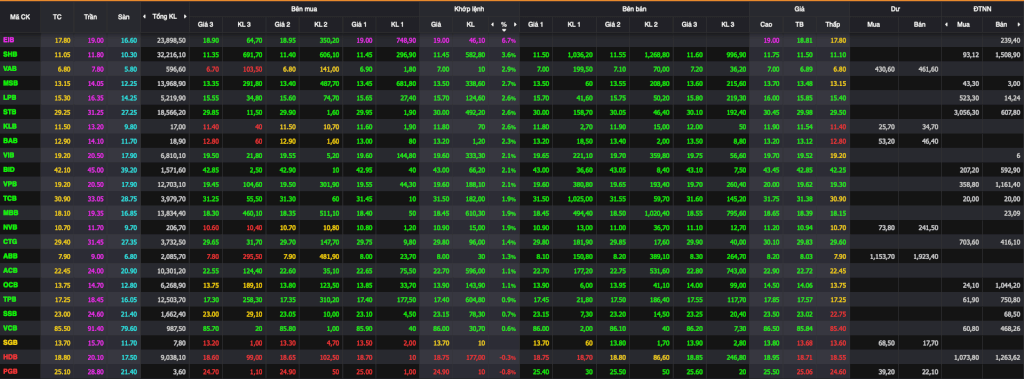Viewport: 1024px width, 379px height.
Task: Click Giá 3 header under Bên mua
Action: point(206,25)
